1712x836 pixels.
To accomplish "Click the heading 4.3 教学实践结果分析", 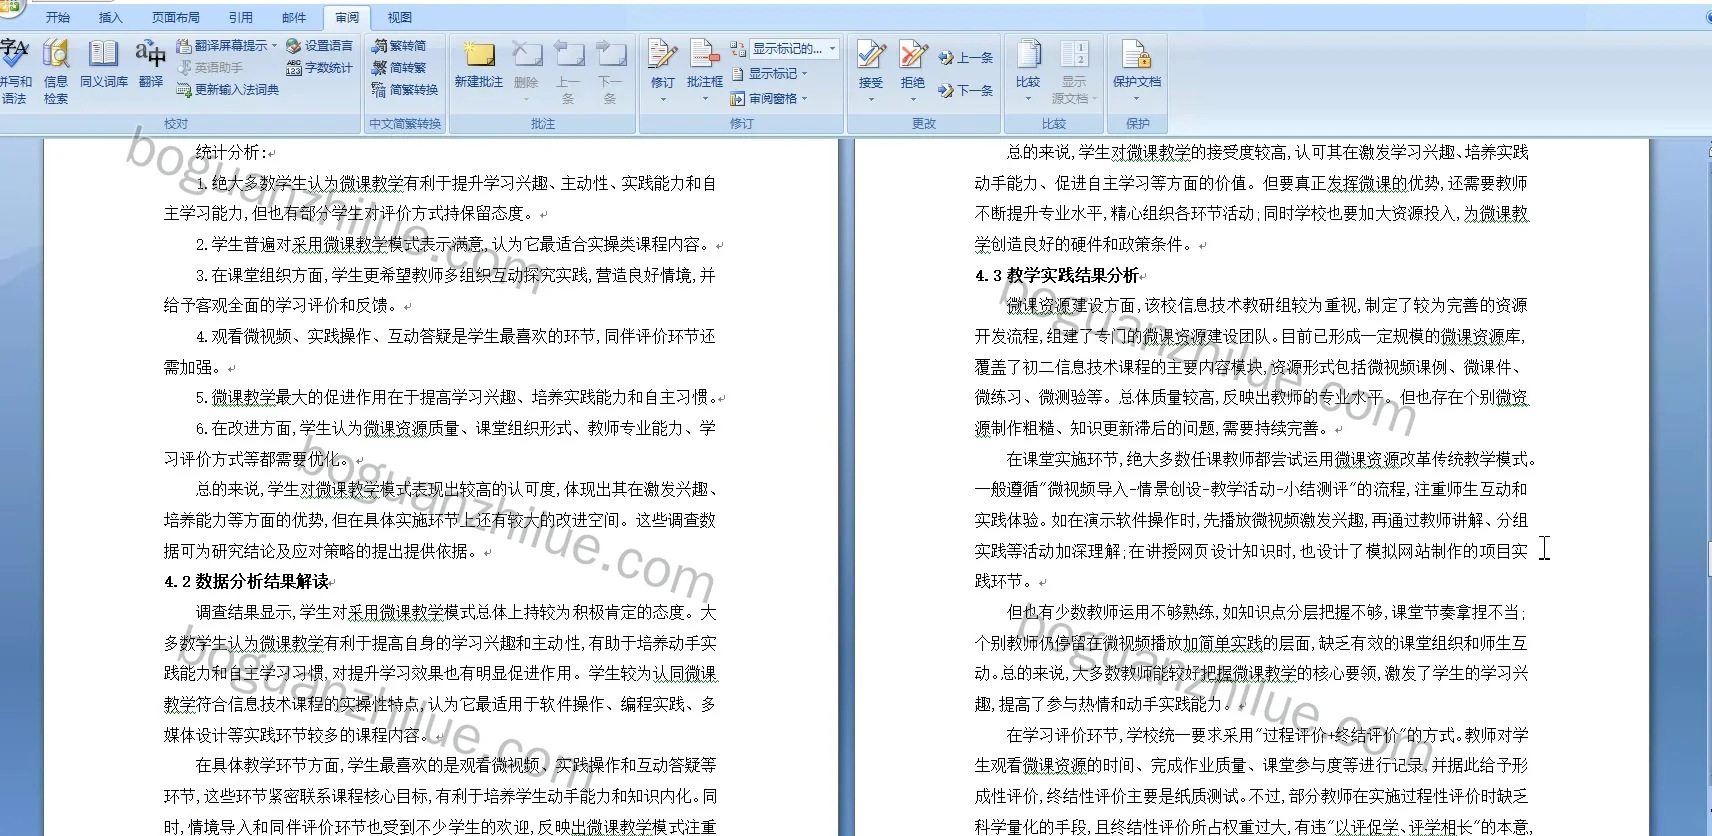I will (1057, 275).
